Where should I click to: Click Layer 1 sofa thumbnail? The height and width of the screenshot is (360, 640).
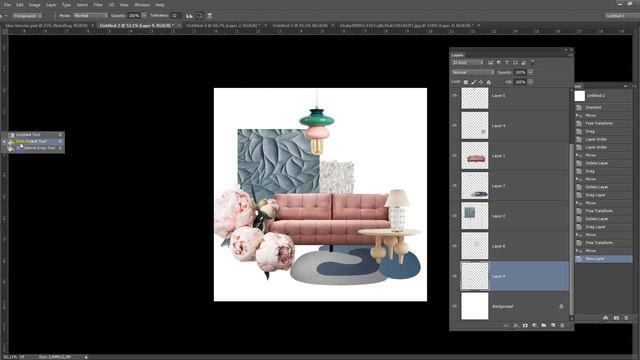click(475, 156)
